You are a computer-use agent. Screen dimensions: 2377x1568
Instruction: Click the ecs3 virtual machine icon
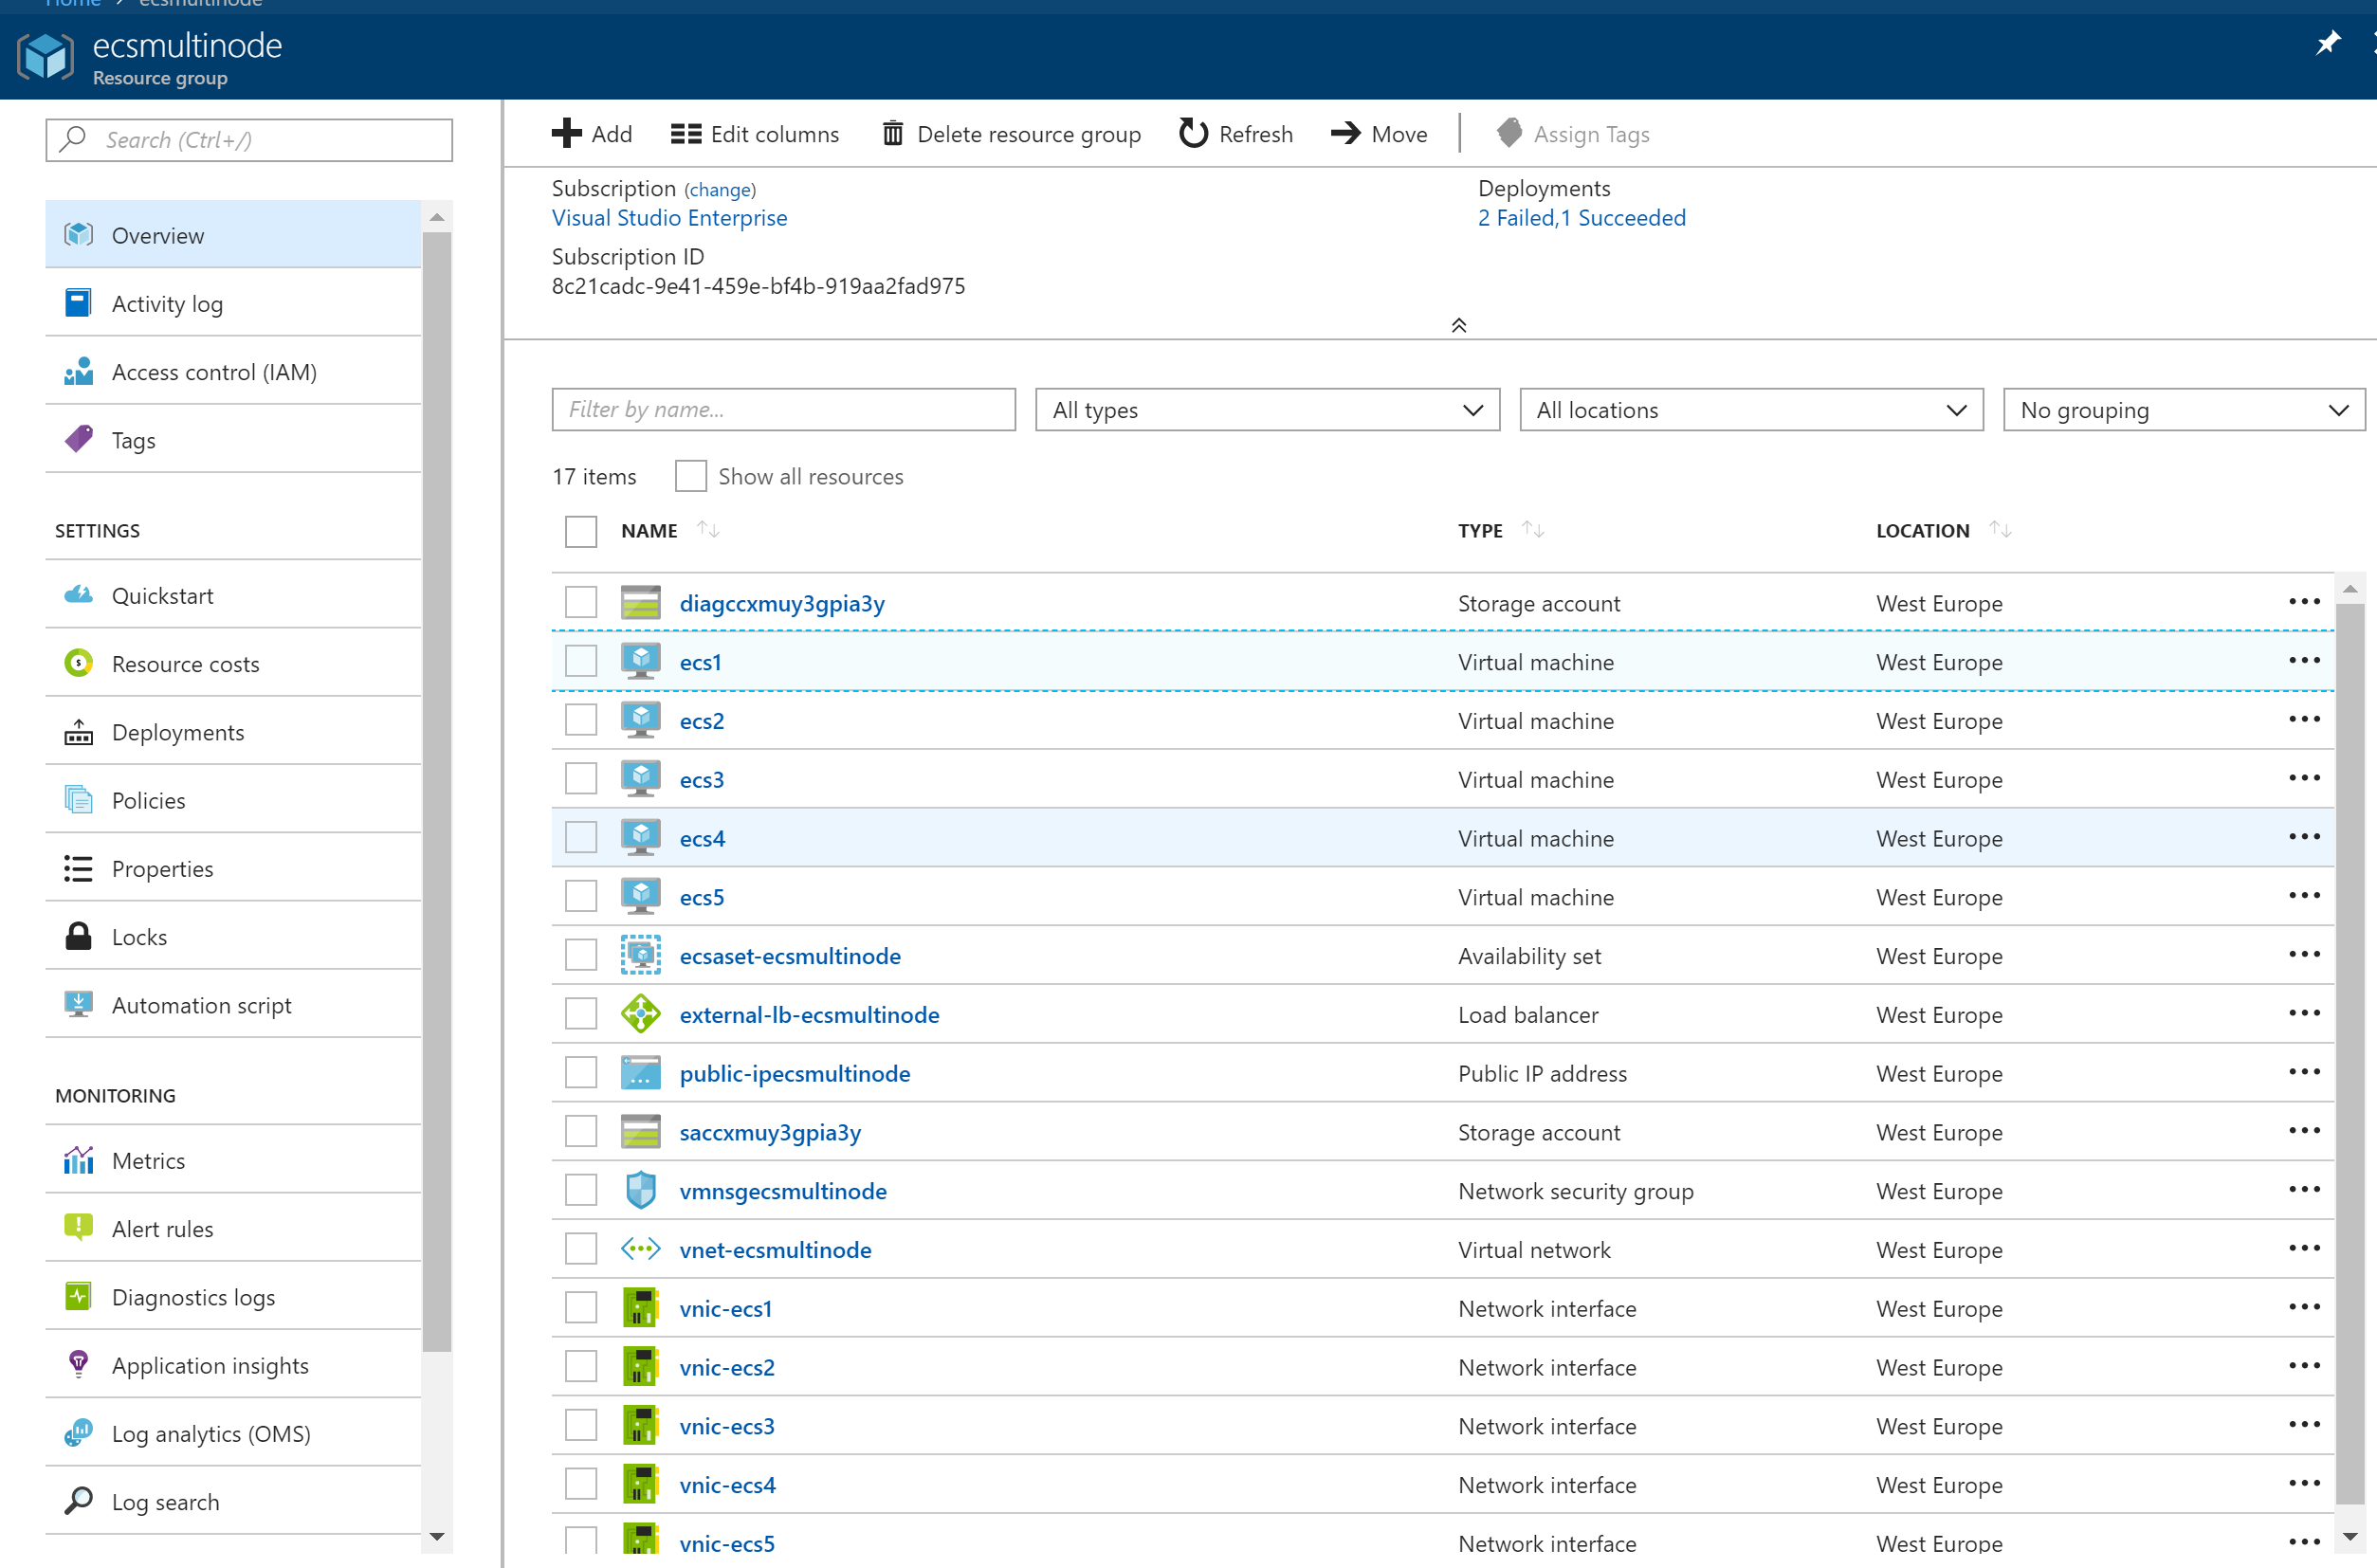640,779
